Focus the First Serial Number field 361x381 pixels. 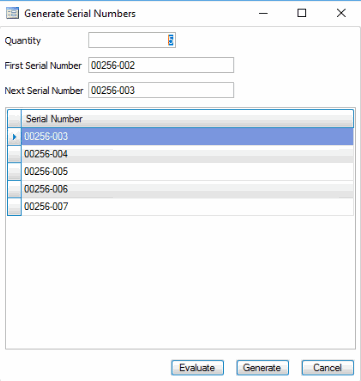click(161, 65)
